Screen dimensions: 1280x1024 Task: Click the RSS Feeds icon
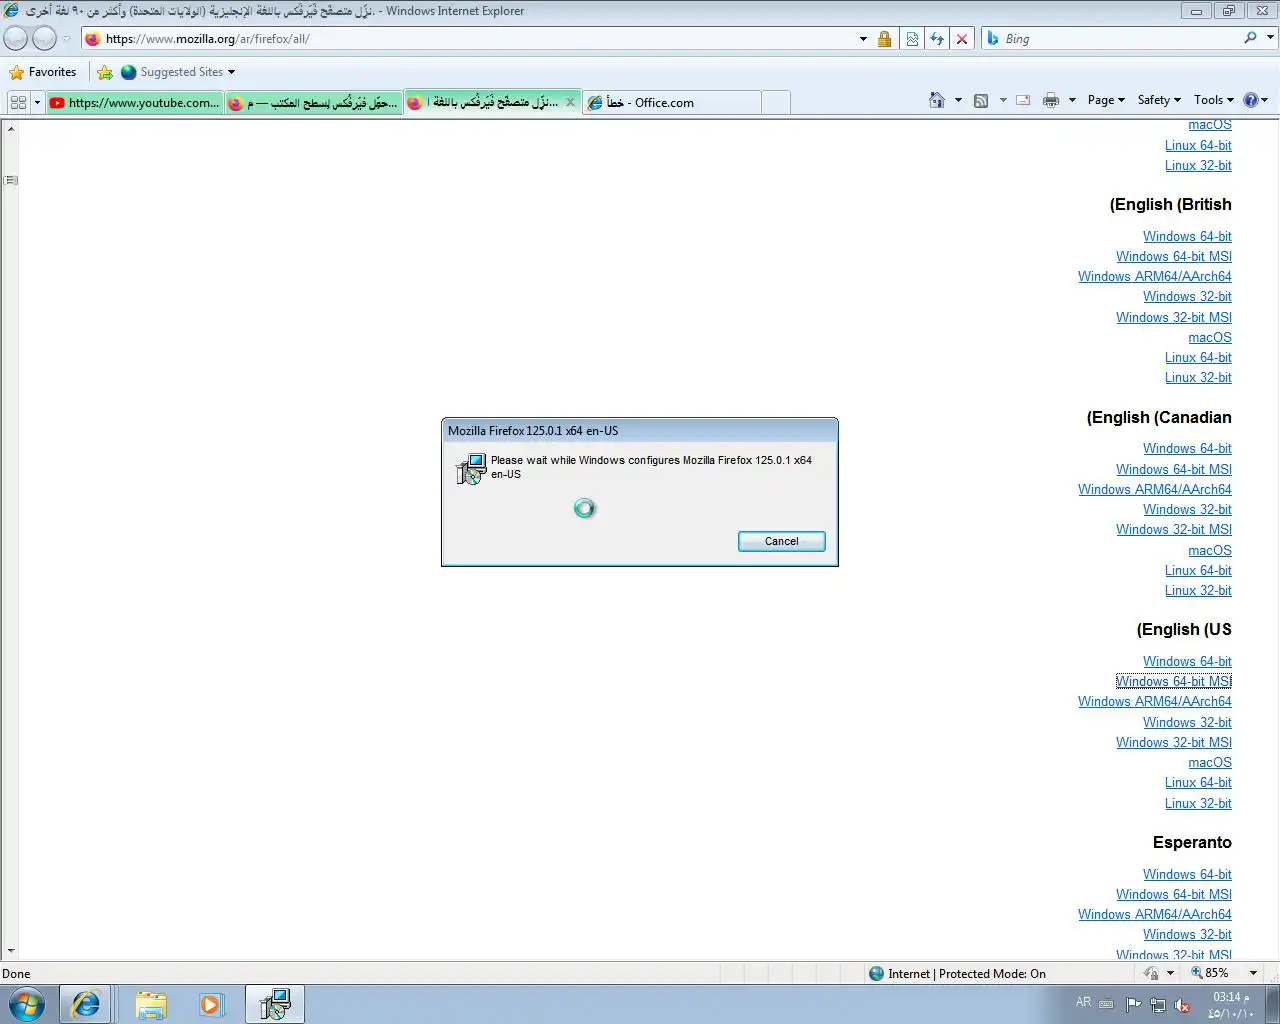pos(981,100)
